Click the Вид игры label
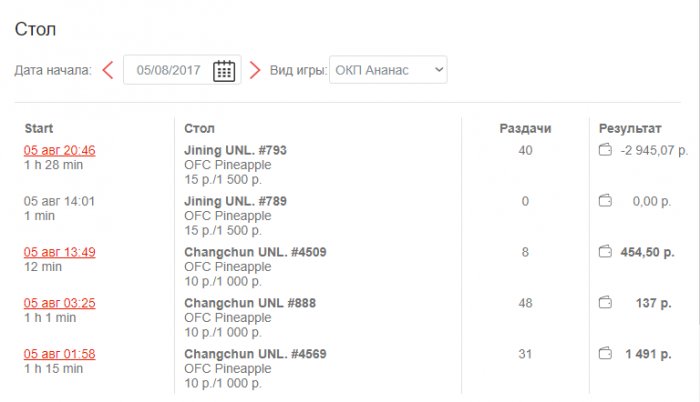The height and width of the screenshot is (402, 700). coord(298,71)
